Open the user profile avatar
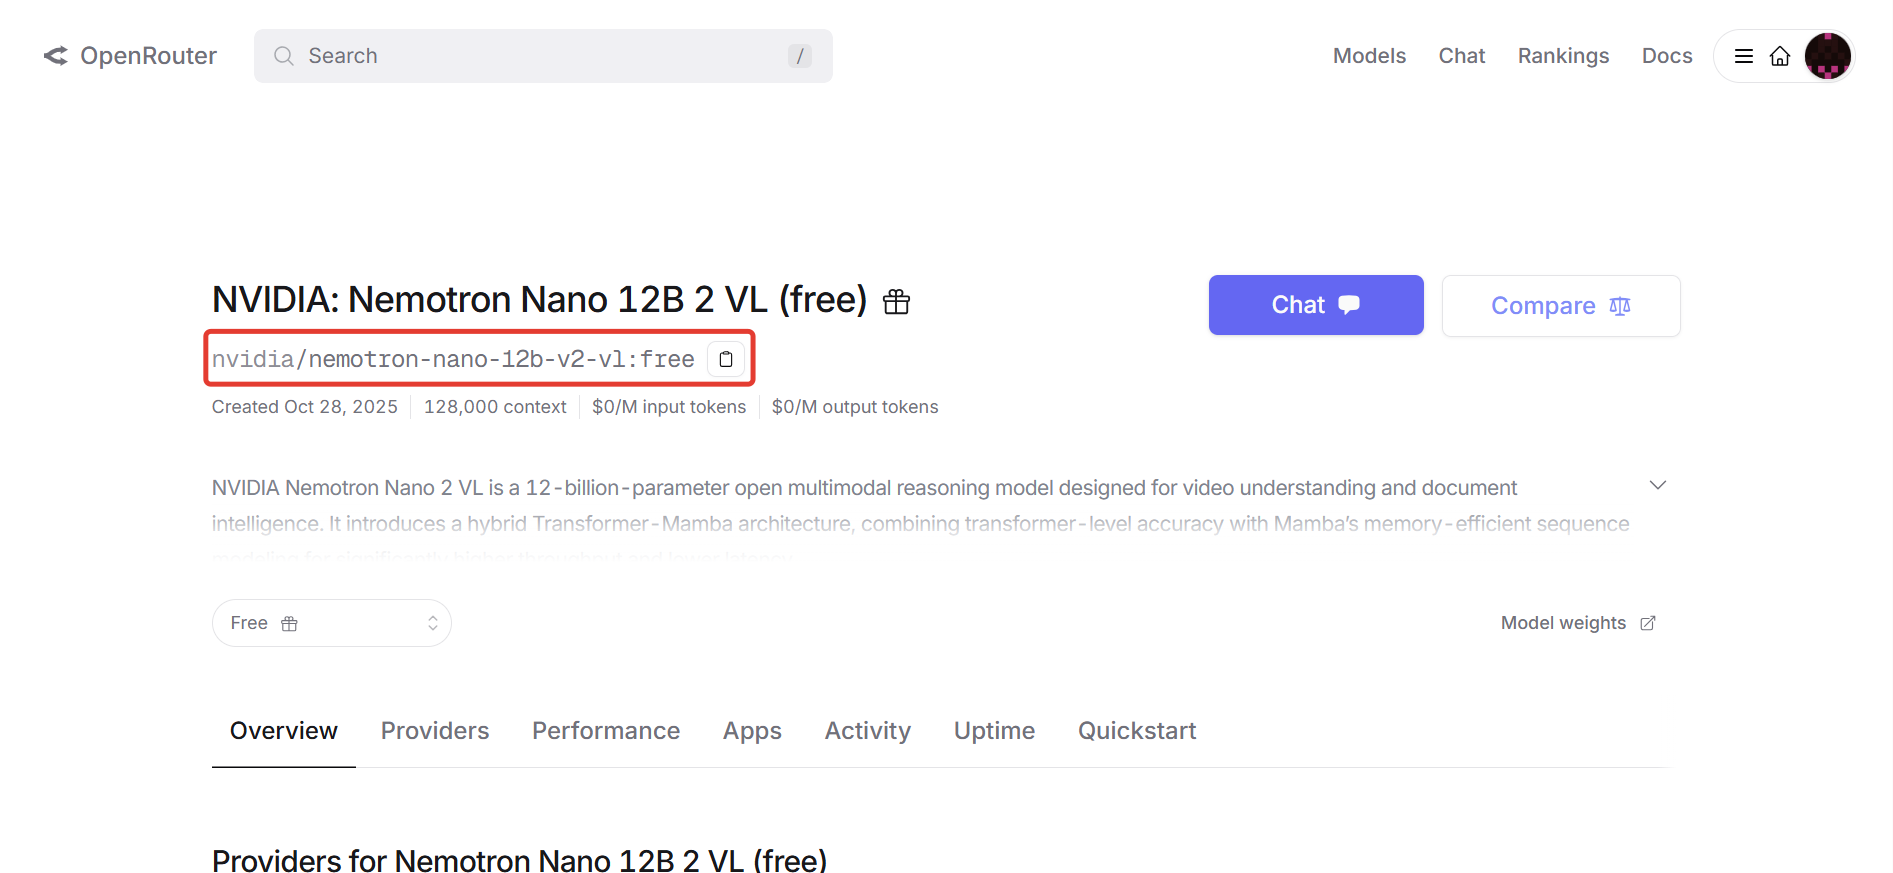This screenshot has height=873, width=1893. tap(1827, 56)
